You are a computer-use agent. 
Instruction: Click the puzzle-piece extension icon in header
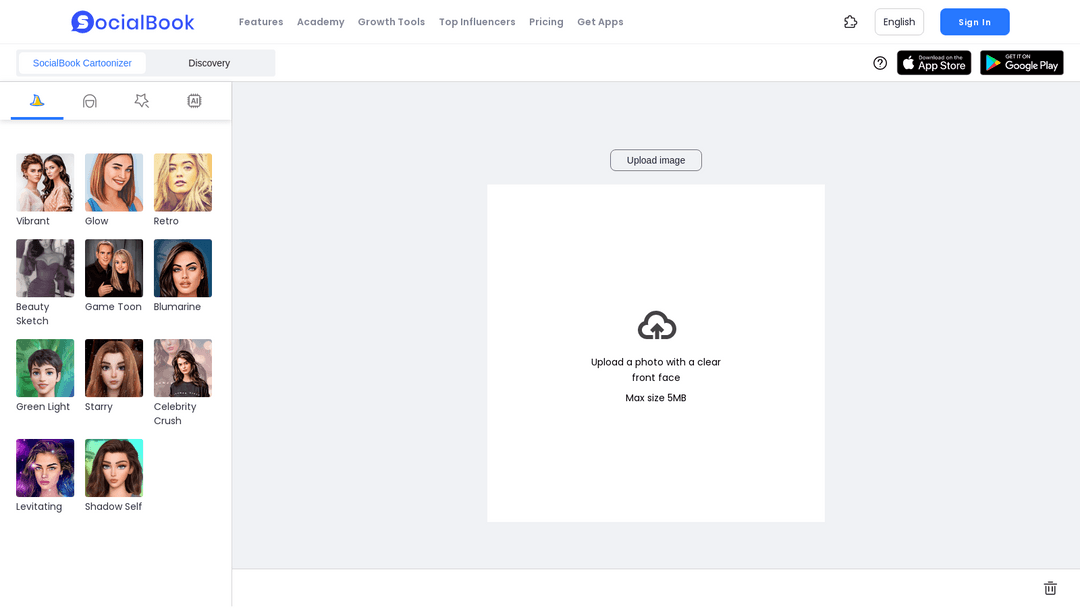click(850, 21)
